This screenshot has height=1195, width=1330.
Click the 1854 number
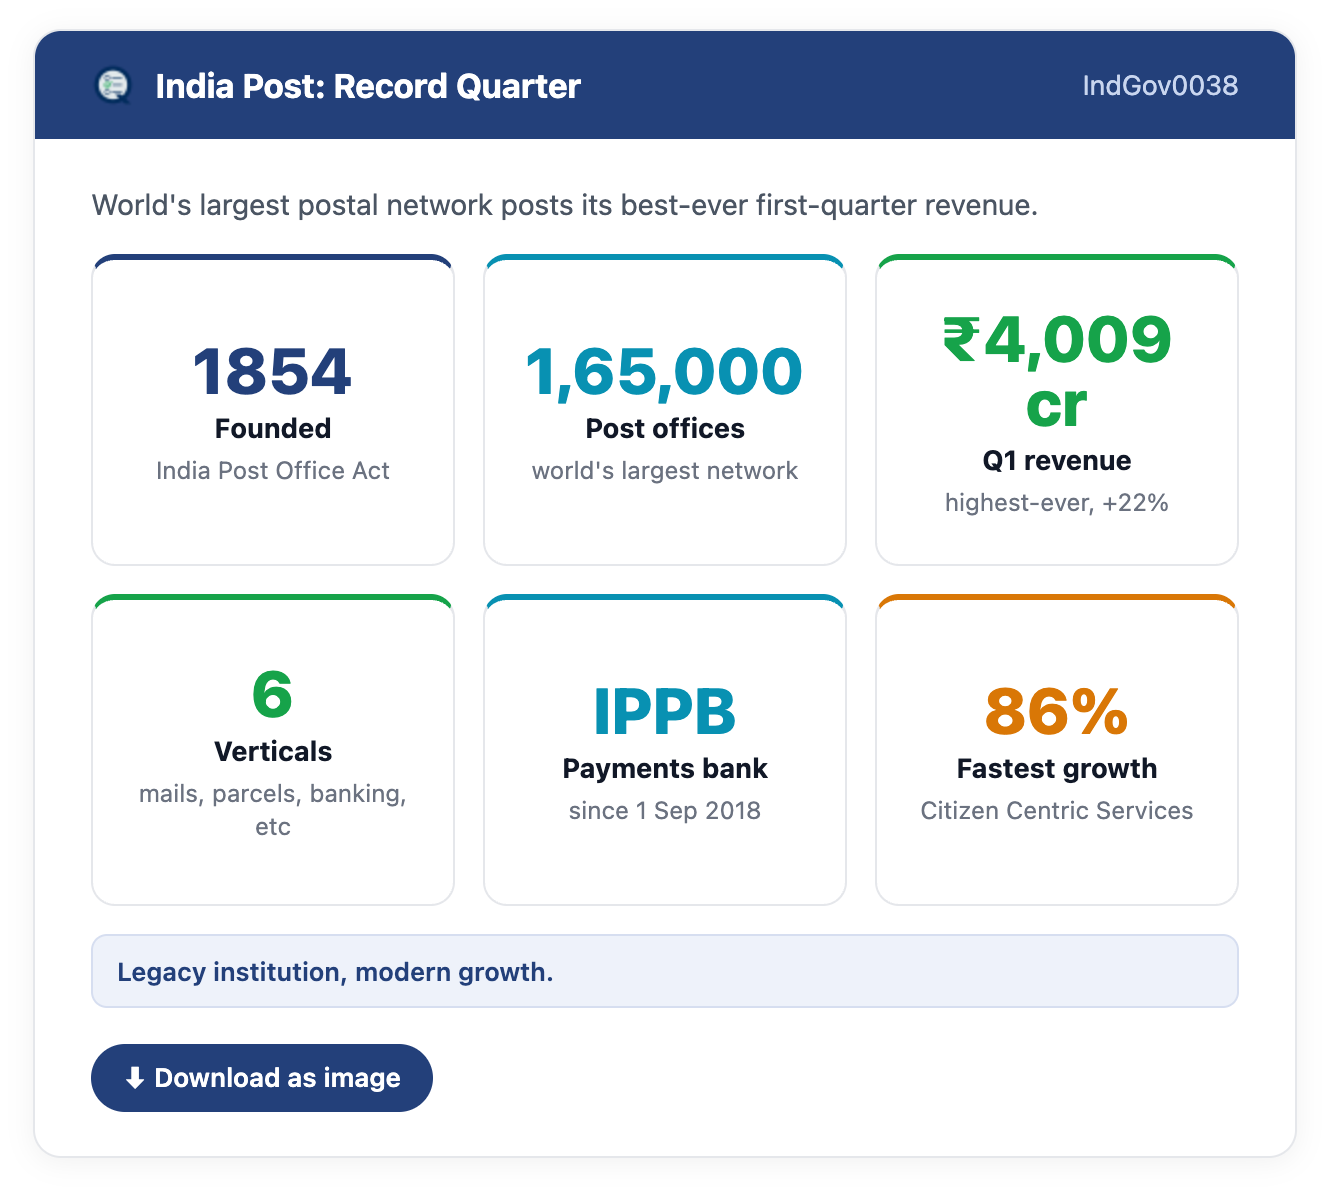[272, 372]
